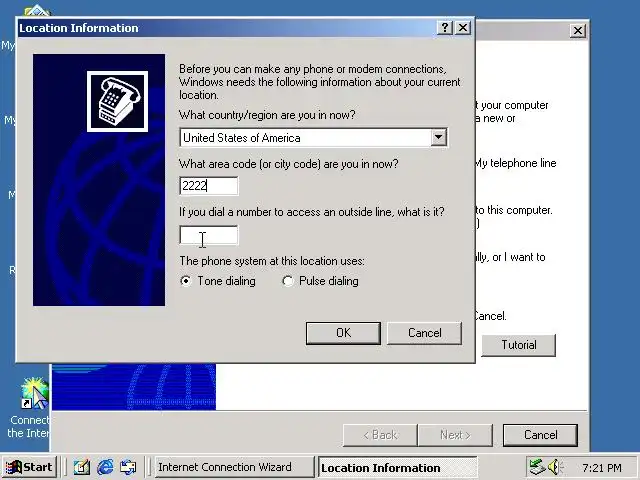640x480 pixels.
Task: Click 'What area code (or city code)' label
Action: pyautogui.click(x=289, y=164)
